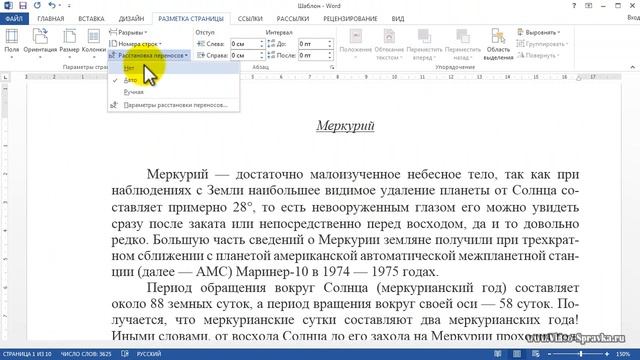Click the После spacing input field
Screen dimensions: 640x360
coord(312,55)
